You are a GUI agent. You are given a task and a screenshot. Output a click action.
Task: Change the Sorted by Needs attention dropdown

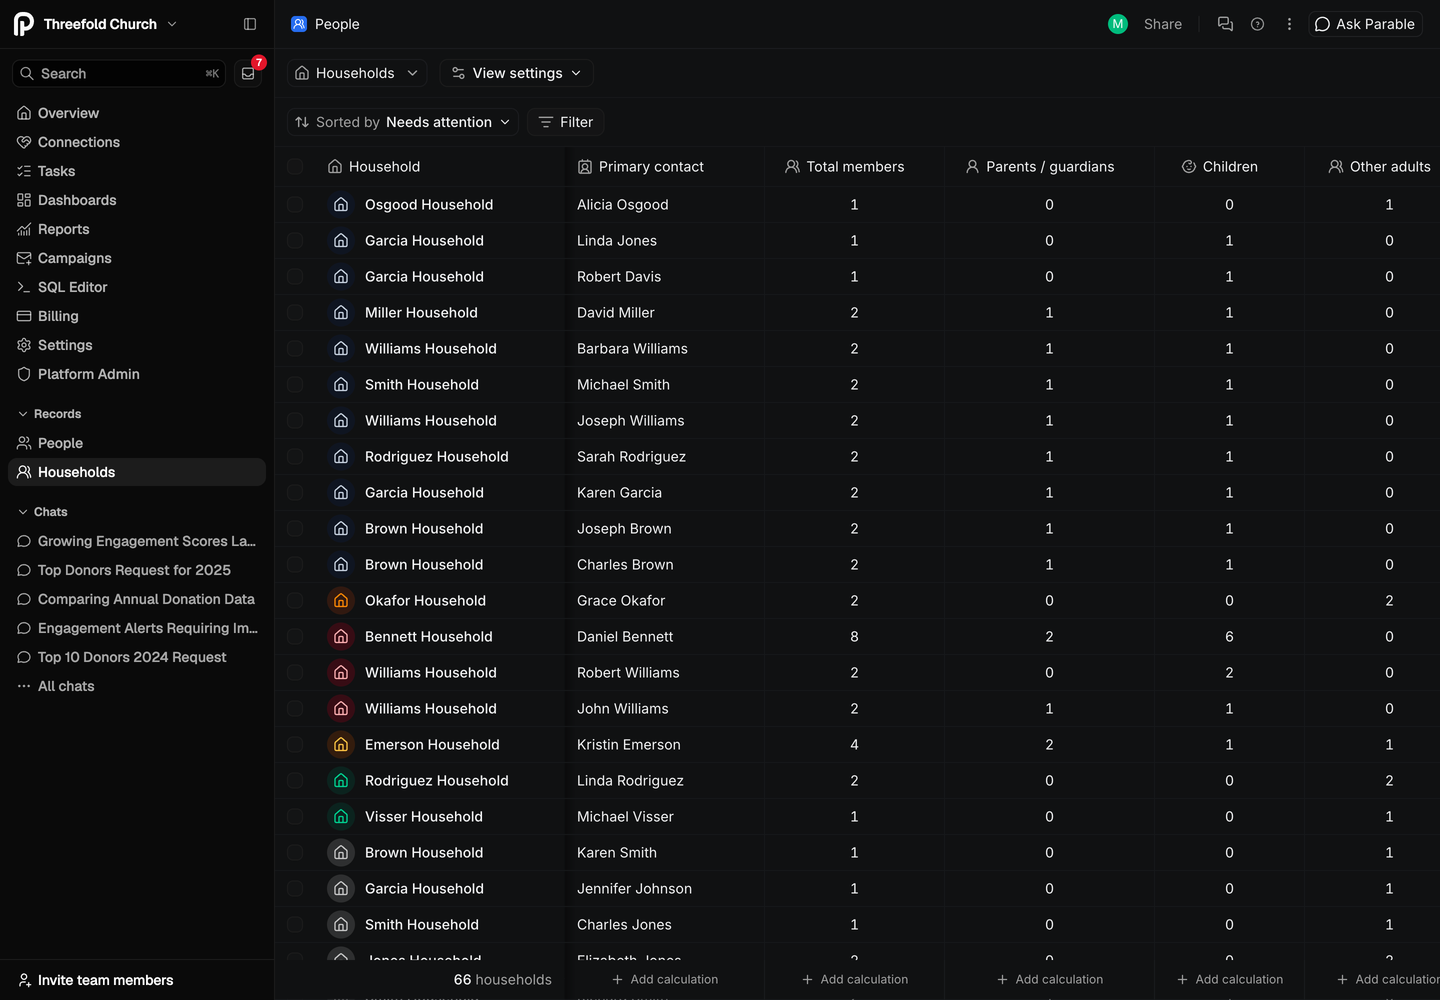[402, 122]
